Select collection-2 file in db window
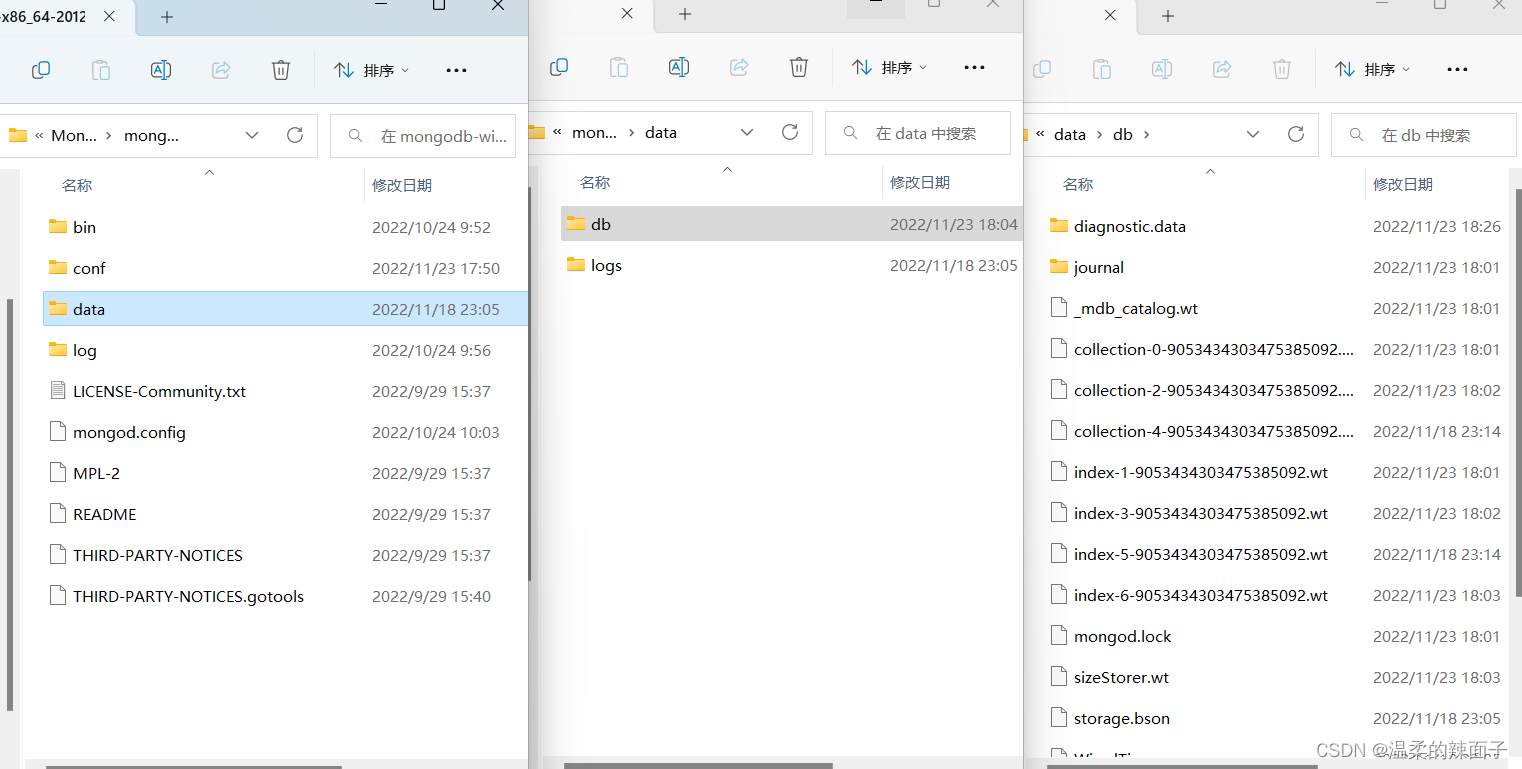Image resolution: width=1522 pixels, height=769 pixels. pyautogui.click(x=1276, y=390)
